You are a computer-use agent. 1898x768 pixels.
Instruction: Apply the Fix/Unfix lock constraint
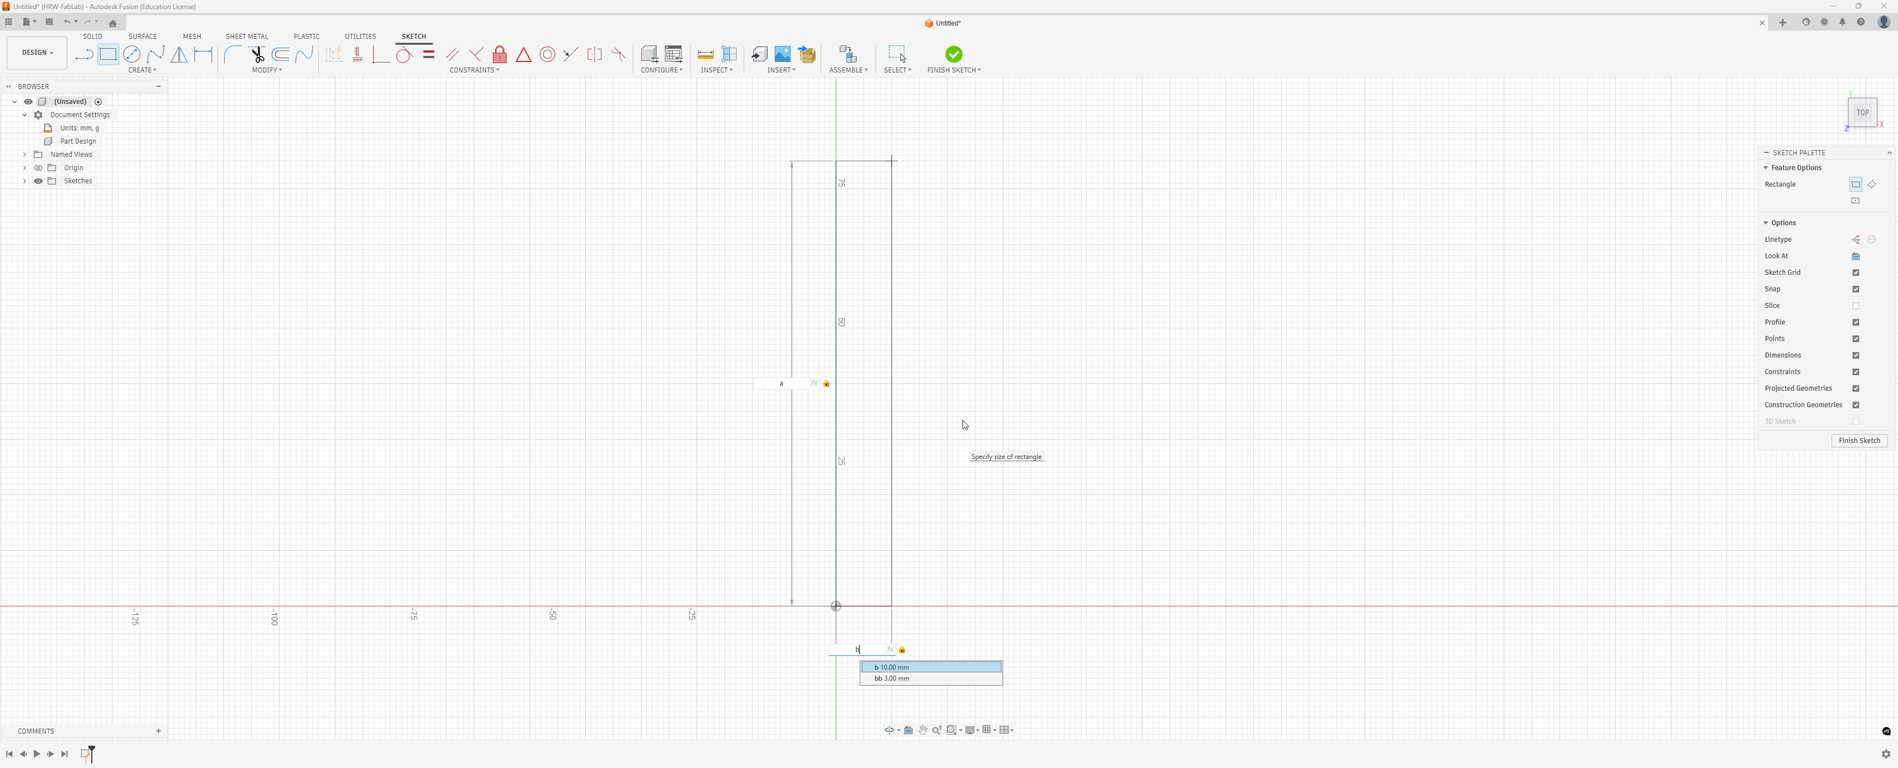500,54
